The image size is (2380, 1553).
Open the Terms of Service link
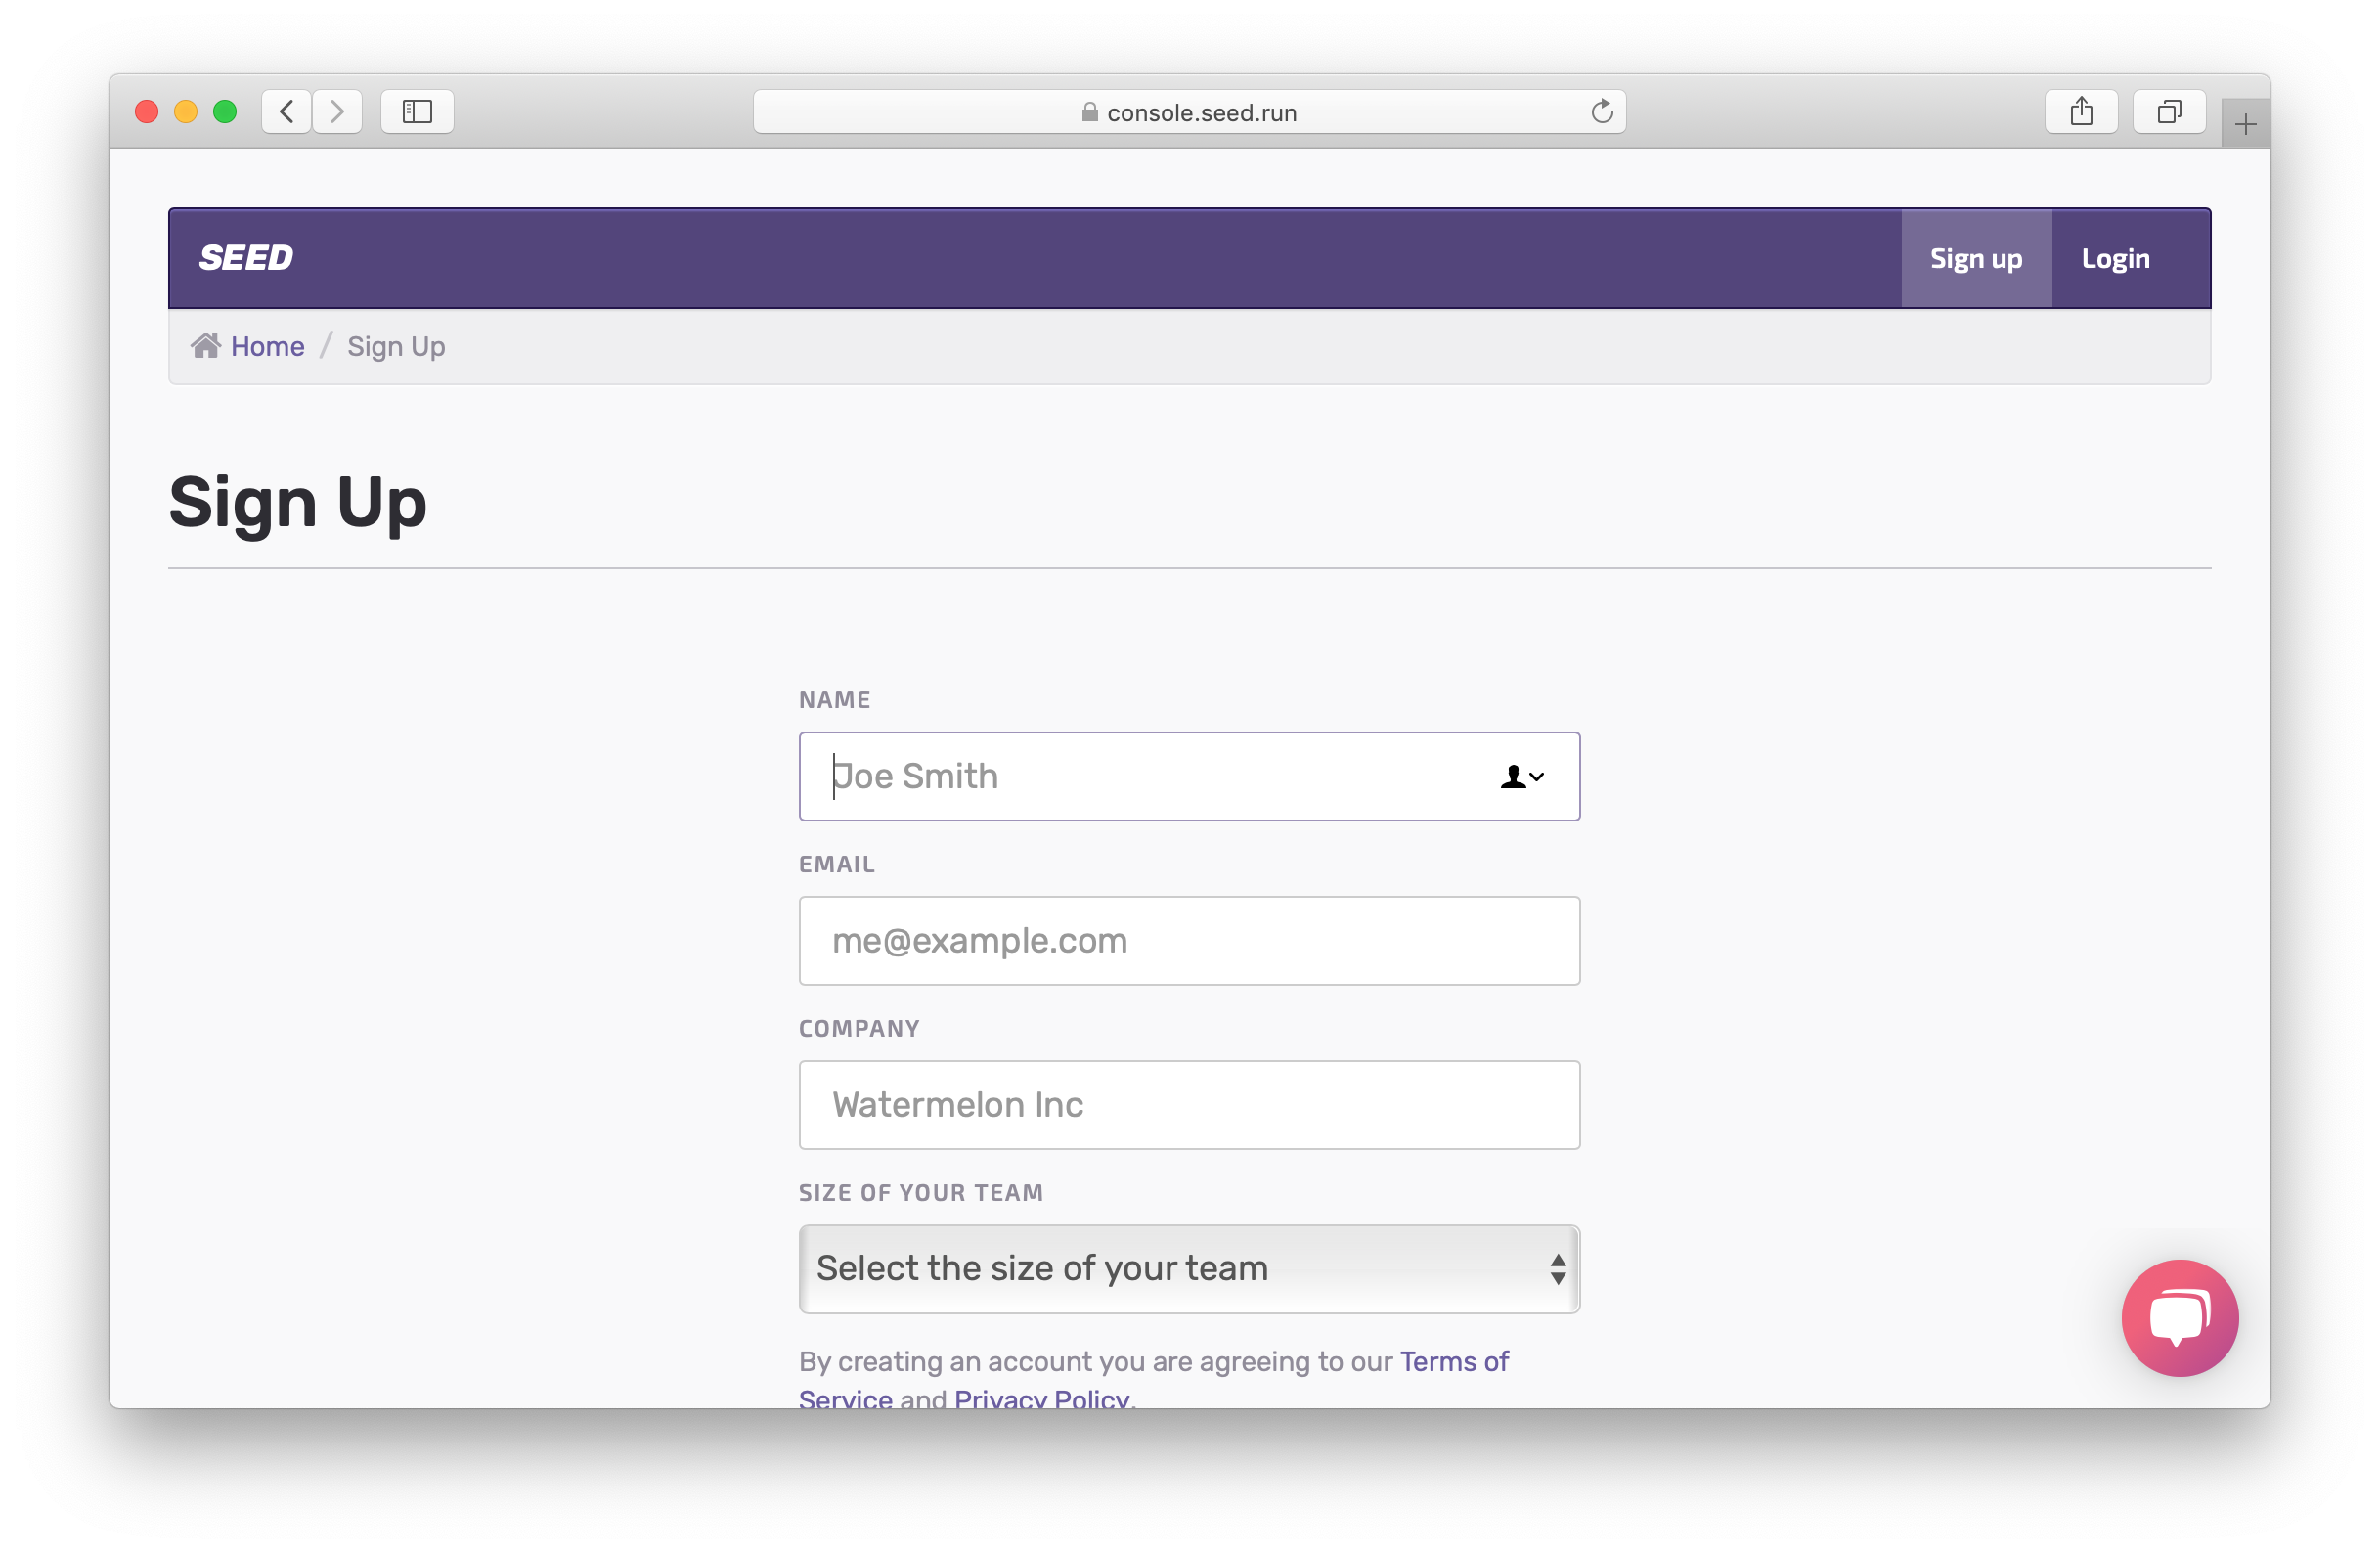[x=1453, y=1362]
